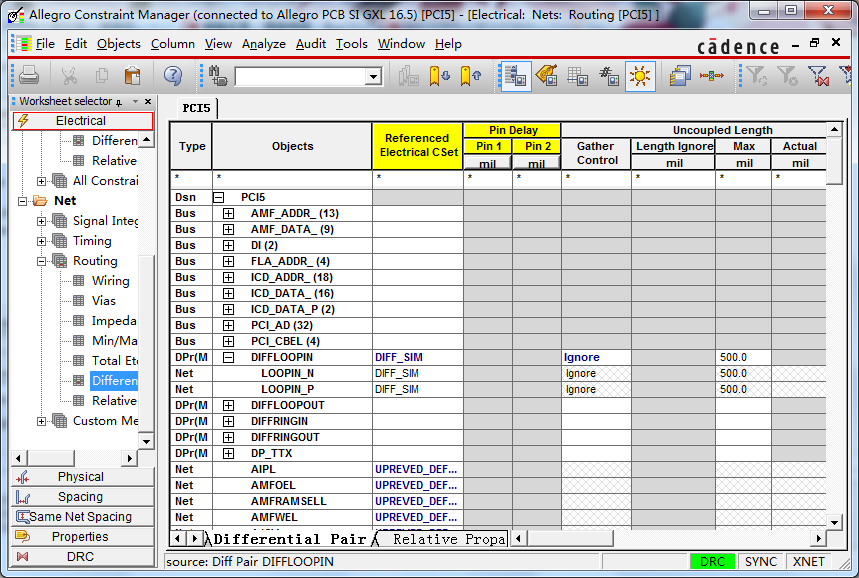The width and height of the screenshot is (859, 578).
Task: Open the Vias worksheet
Action: [x=104, y=301]
